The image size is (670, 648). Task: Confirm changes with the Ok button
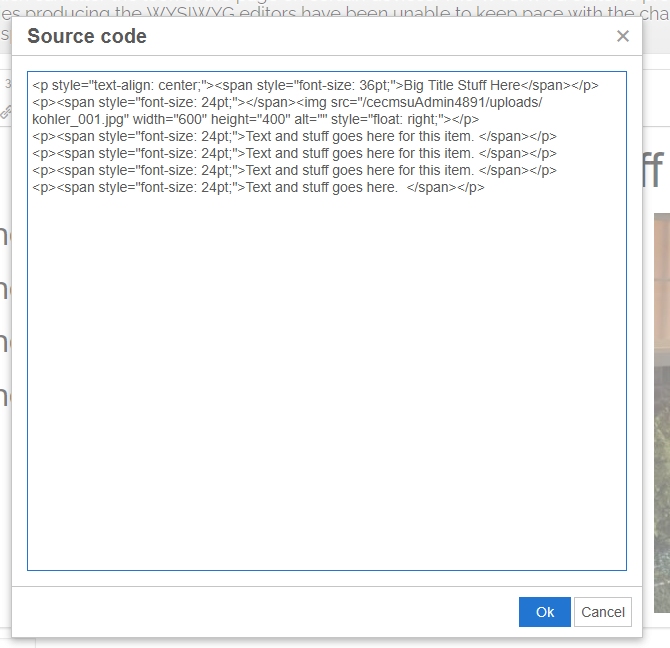(x=544, y=612)
